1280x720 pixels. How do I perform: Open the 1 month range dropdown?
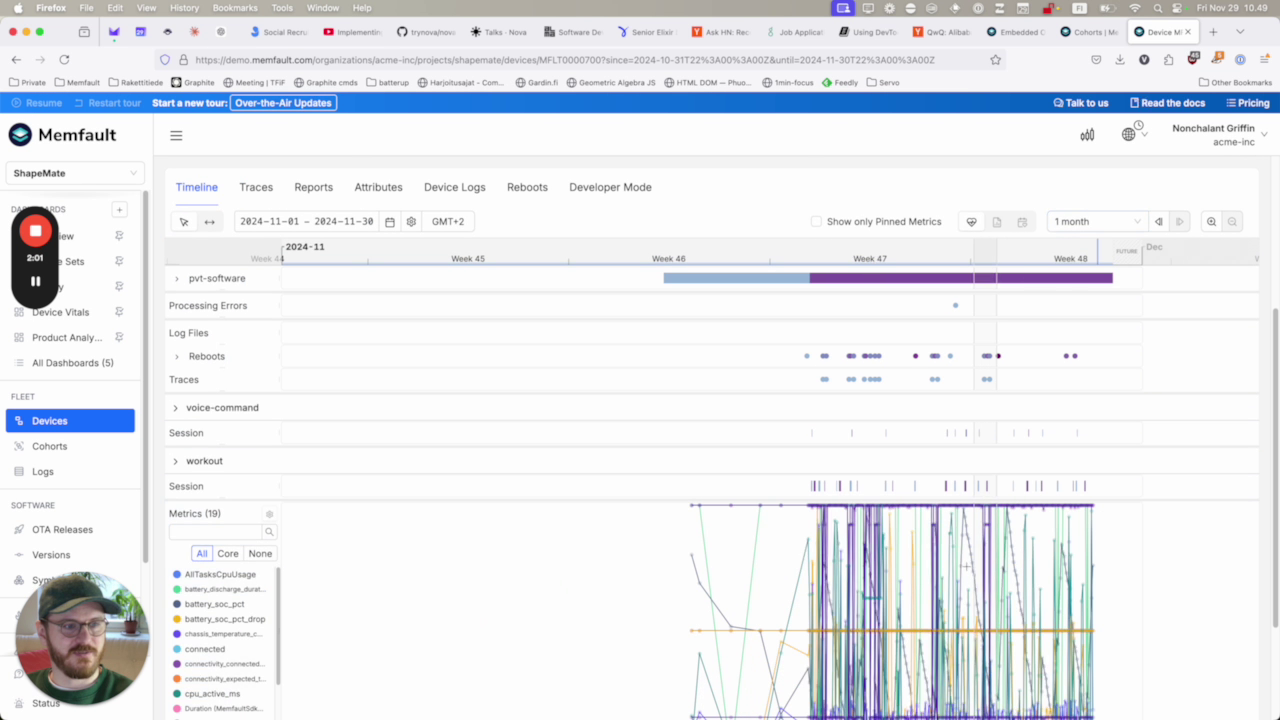1096,222
